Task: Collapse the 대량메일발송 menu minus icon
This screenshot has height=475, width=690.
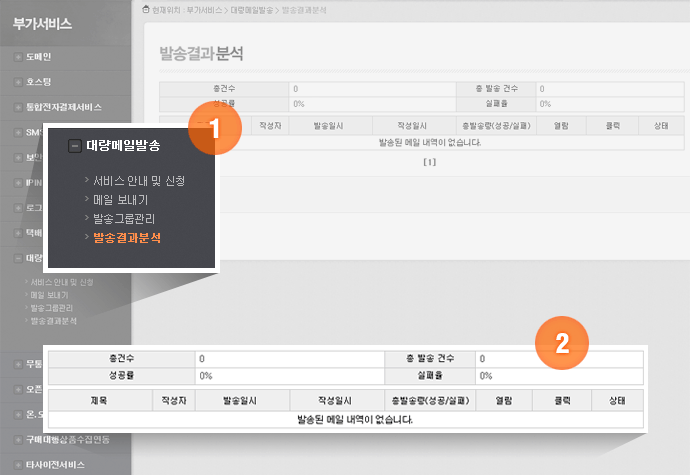Action: tap(74, 146)
